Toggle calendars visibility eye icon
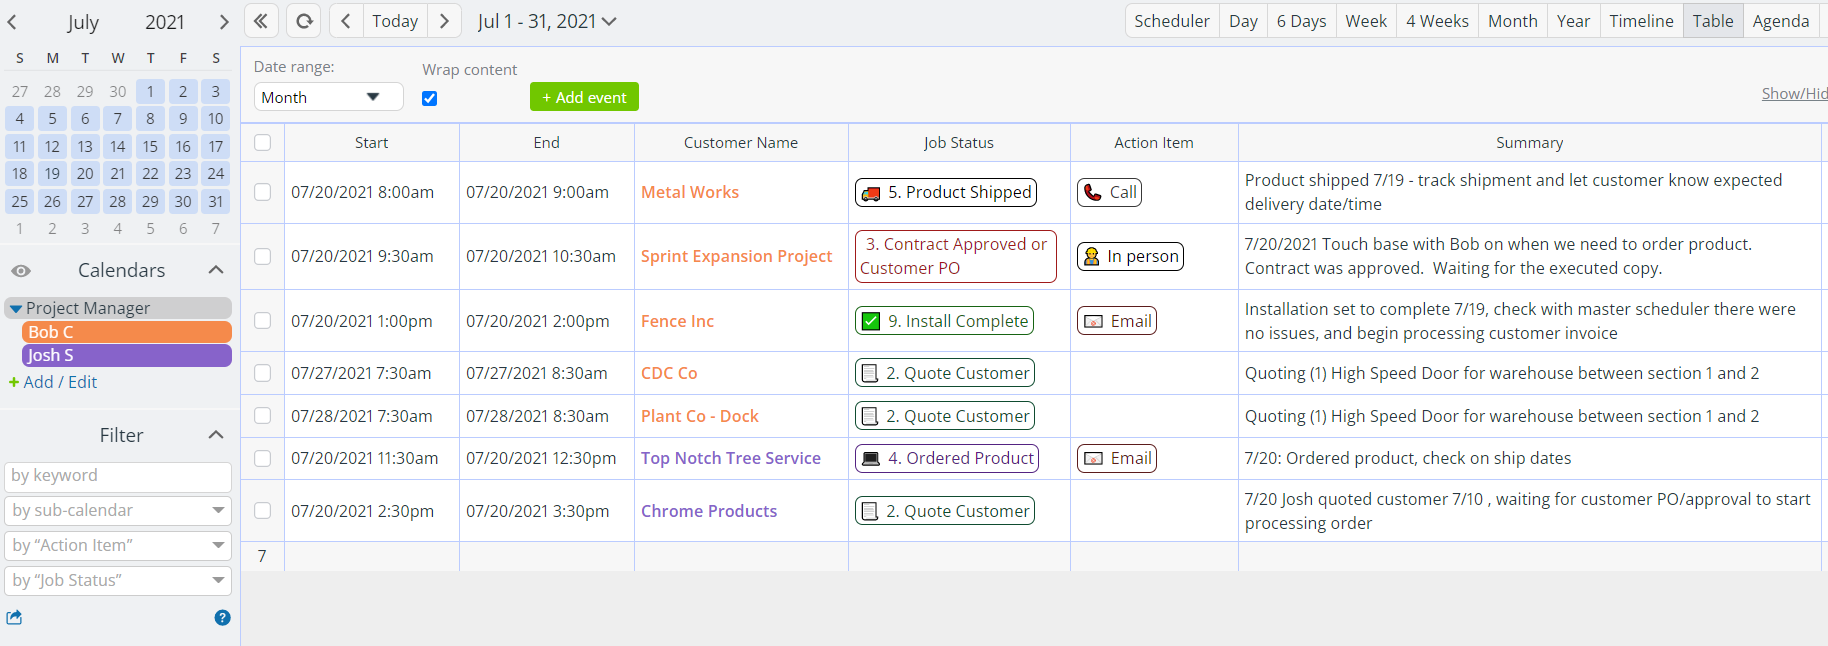Image resolution: width=1828 pixels, height=646 pixels. (x=21, y=271)
